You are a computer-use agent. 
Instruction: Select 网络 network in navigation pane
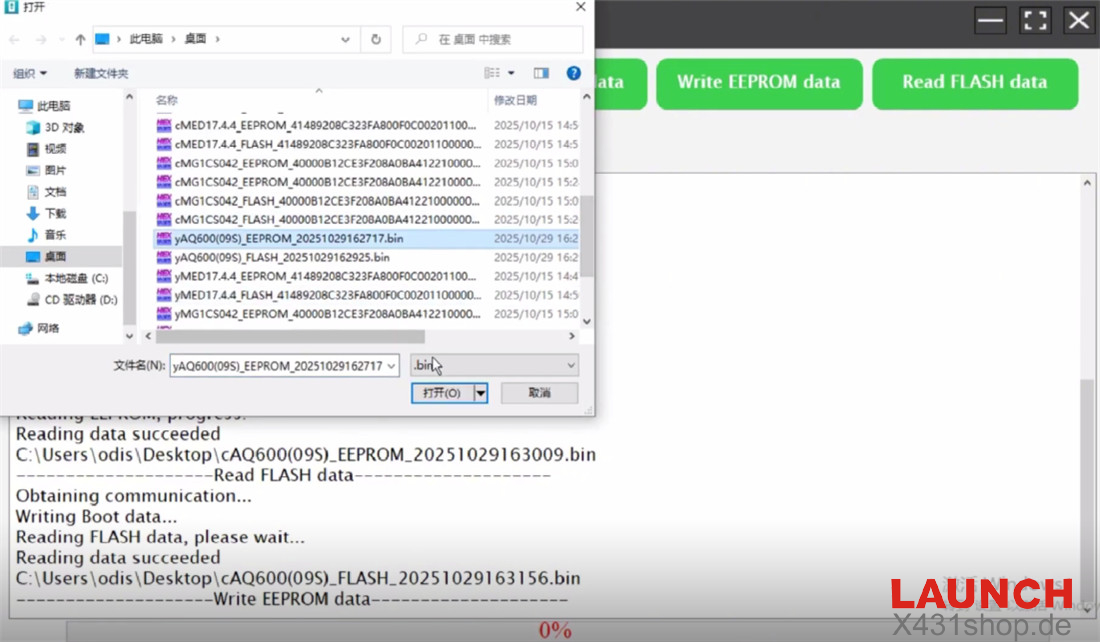(48, 328)
